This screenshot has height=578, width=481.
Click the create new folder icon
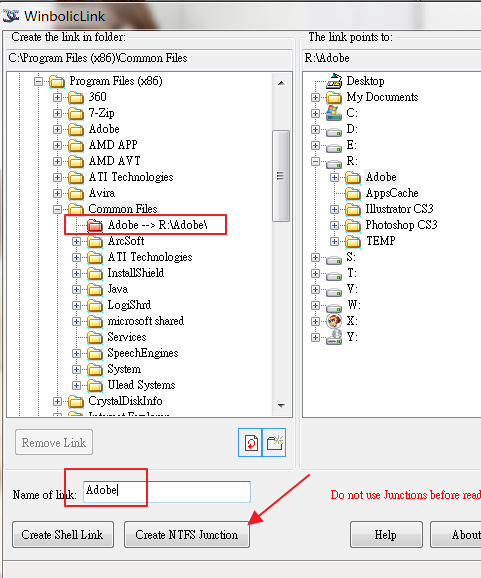pos(274,442)
